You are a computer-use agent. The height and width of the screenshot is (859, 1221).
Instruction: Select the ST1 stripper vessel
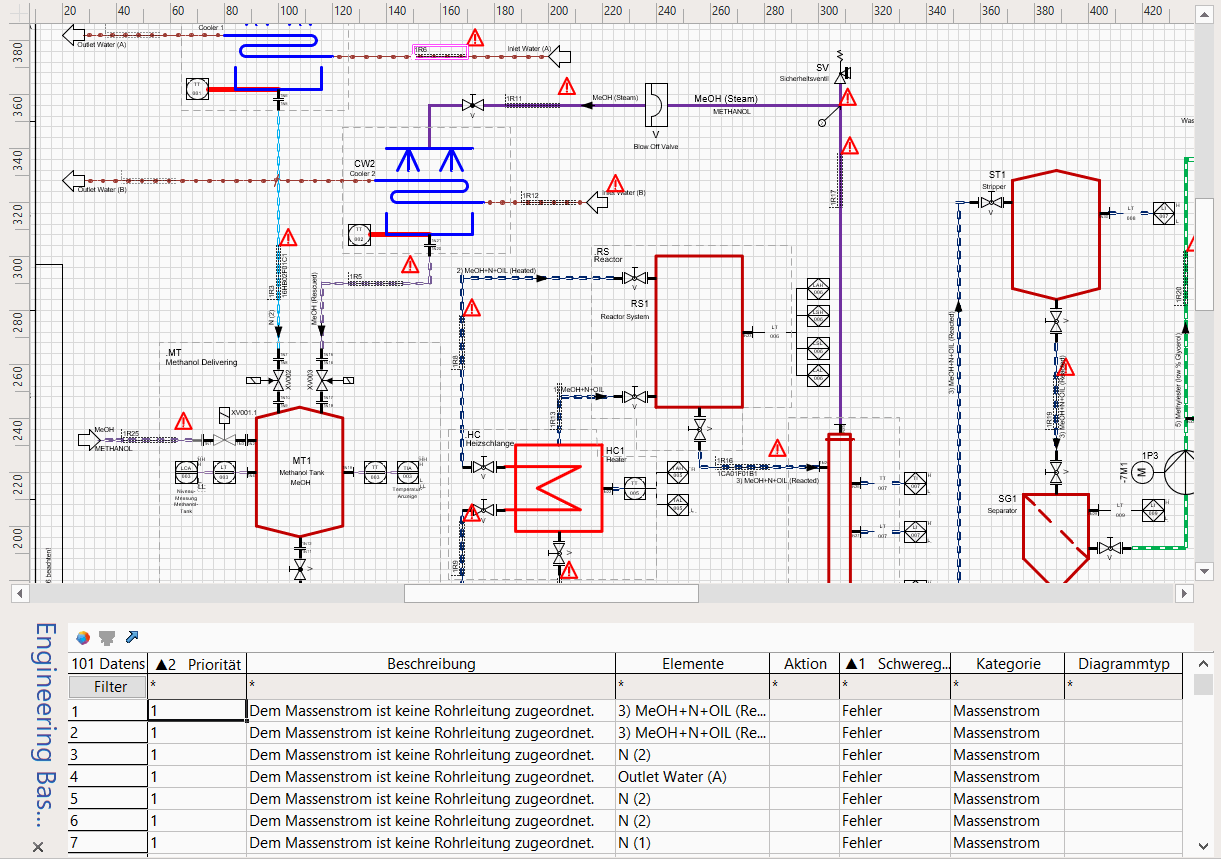pyautogui.click(x=1055, y=236)
